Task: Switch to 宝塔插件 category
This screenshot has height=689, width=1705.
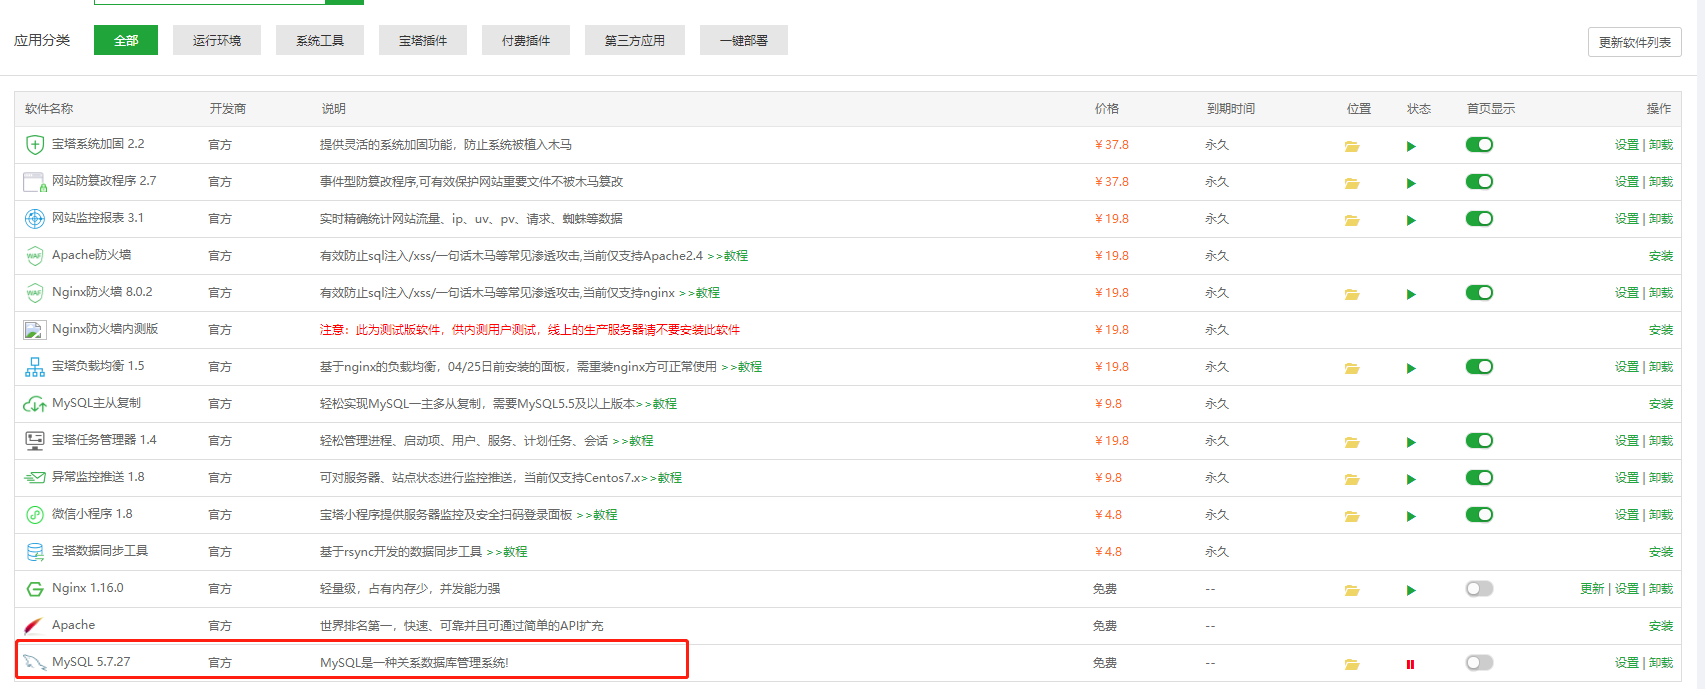Action: [423, 40]
